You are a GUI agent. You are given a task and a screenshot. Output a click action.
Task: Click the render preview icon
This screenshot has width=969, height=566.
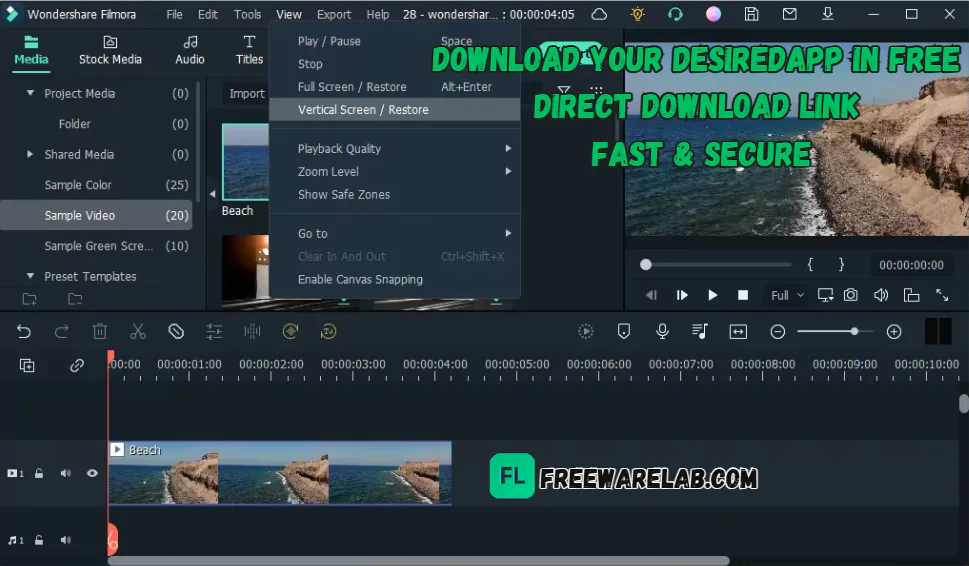tap(585, 332)
